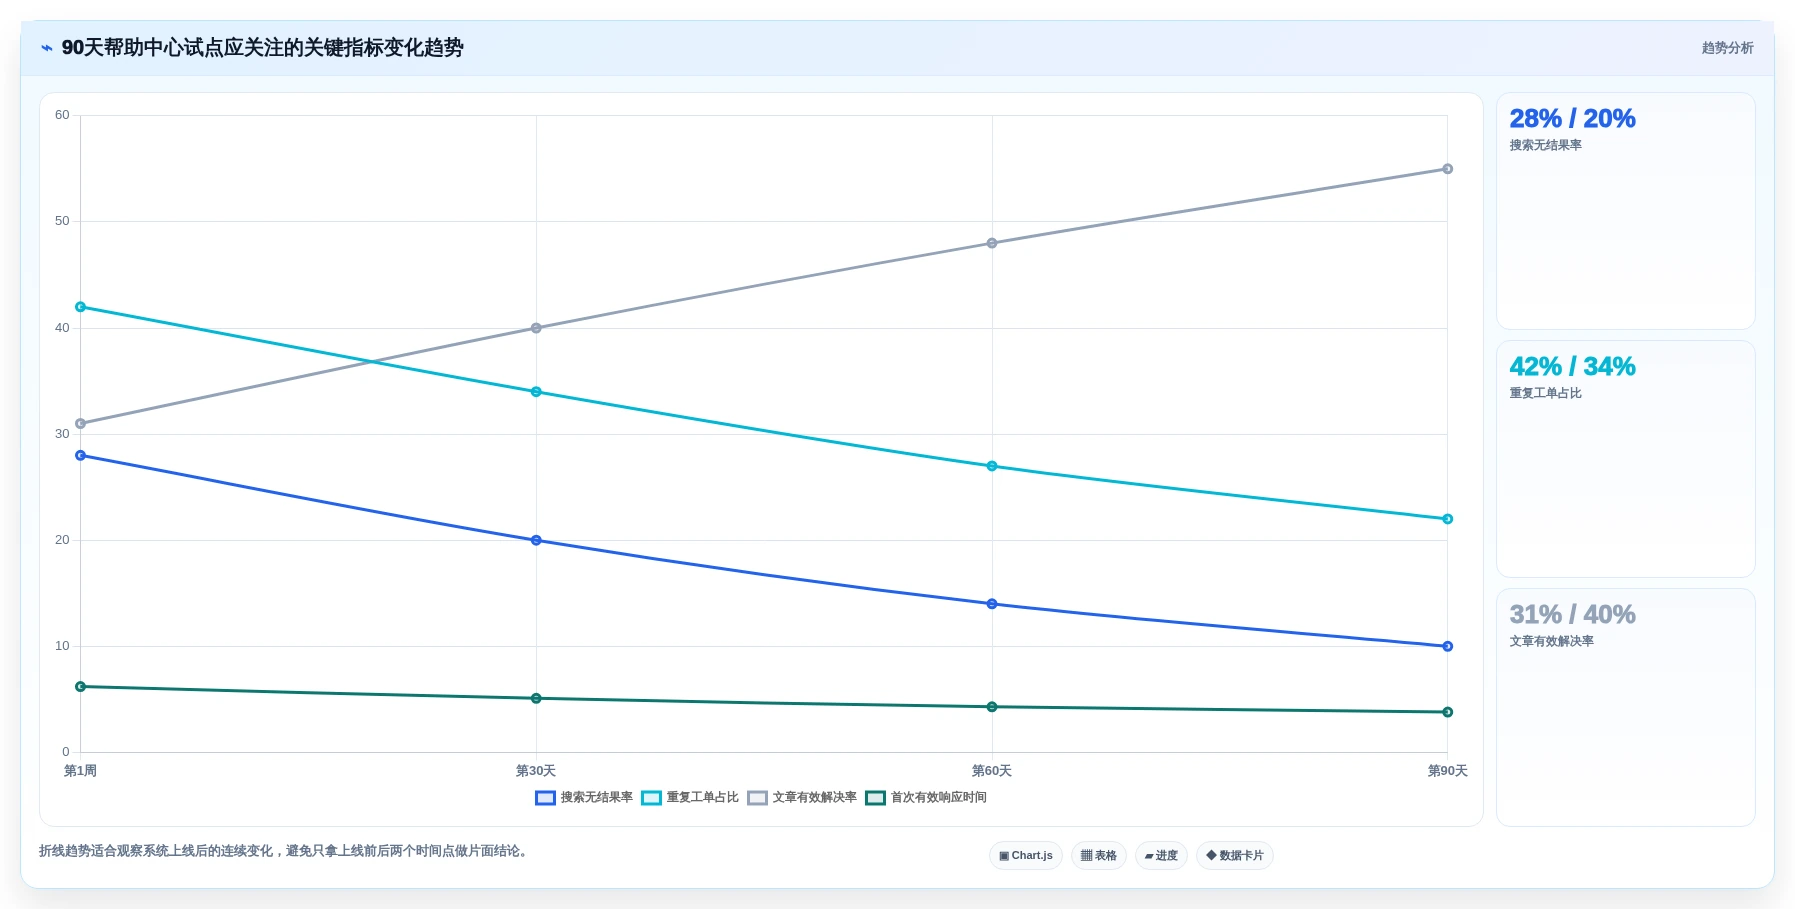Toggle 搜索无结果率 legend series

point(584,797)
